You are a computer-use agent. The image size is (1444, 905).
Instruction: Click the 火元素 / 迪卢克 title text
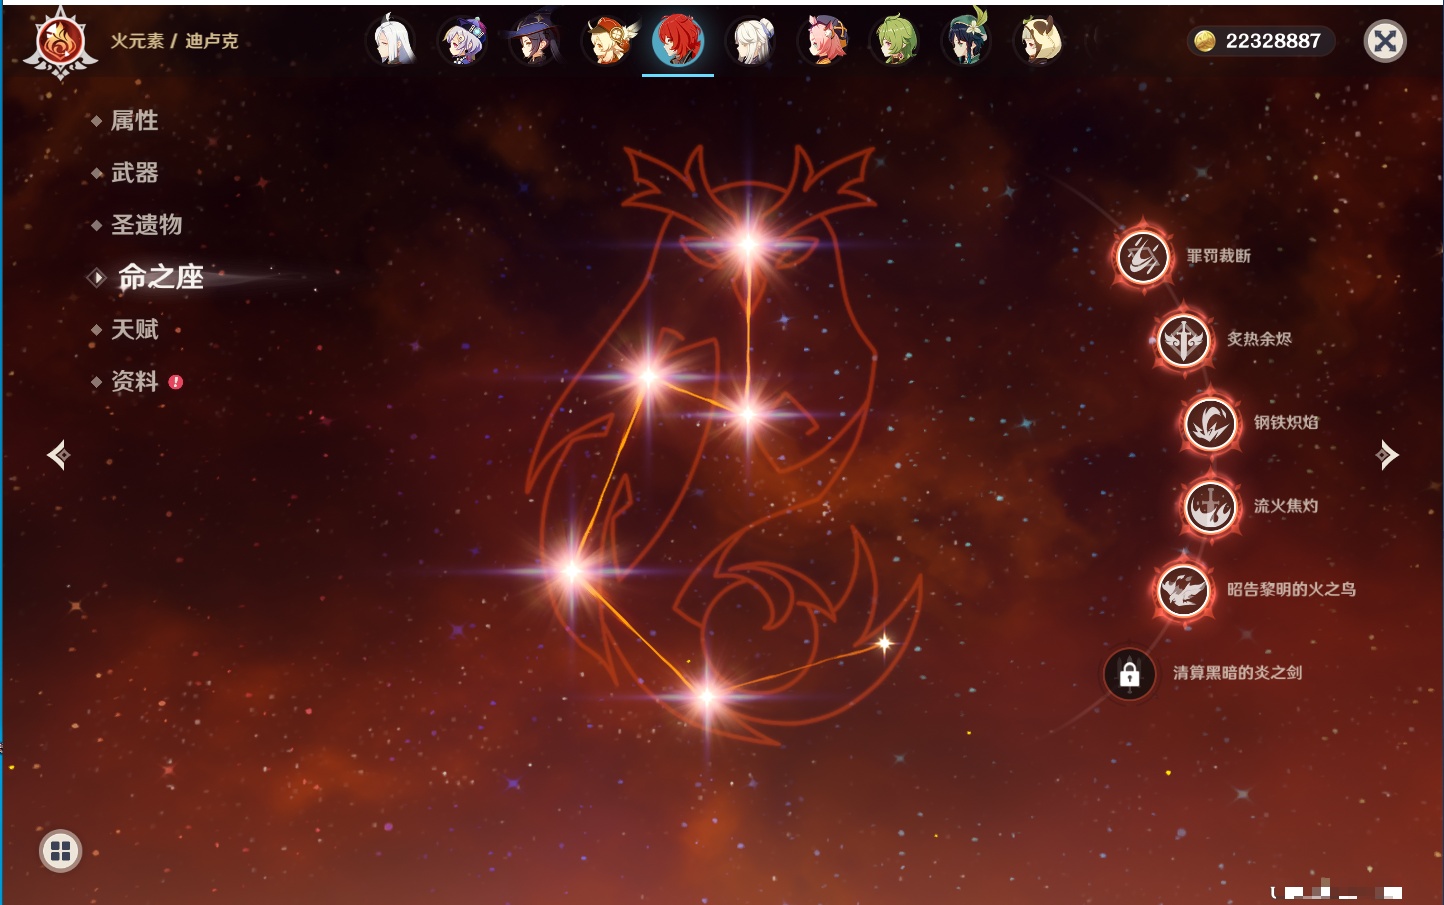[x=174, y=41]
